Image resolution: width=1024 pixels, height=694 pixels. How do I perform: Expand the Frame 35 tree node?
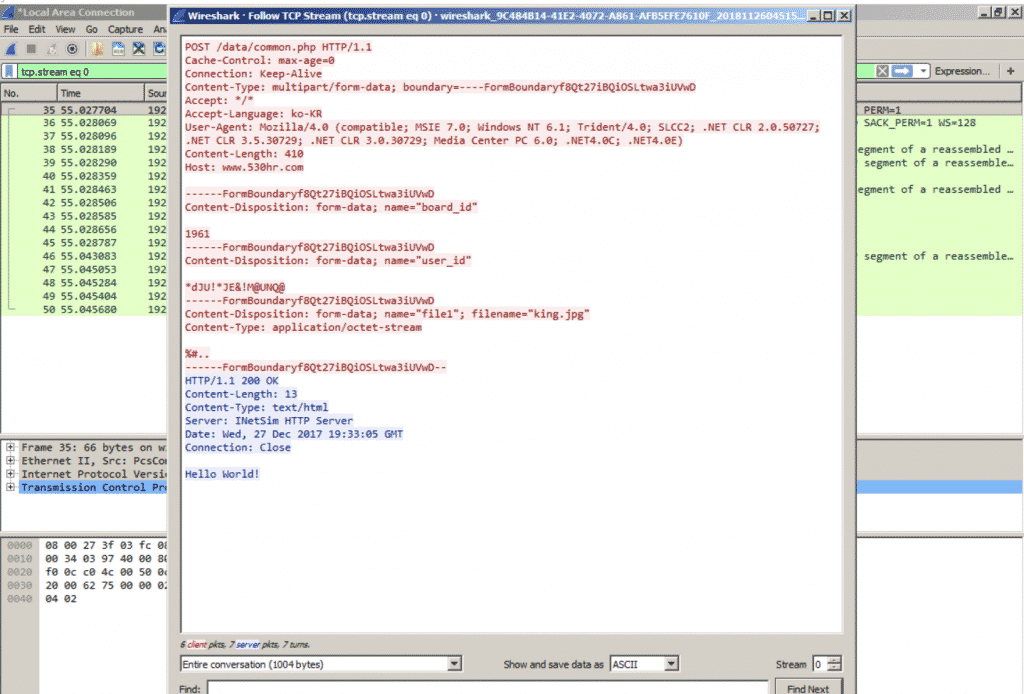[x=10, y=447]
